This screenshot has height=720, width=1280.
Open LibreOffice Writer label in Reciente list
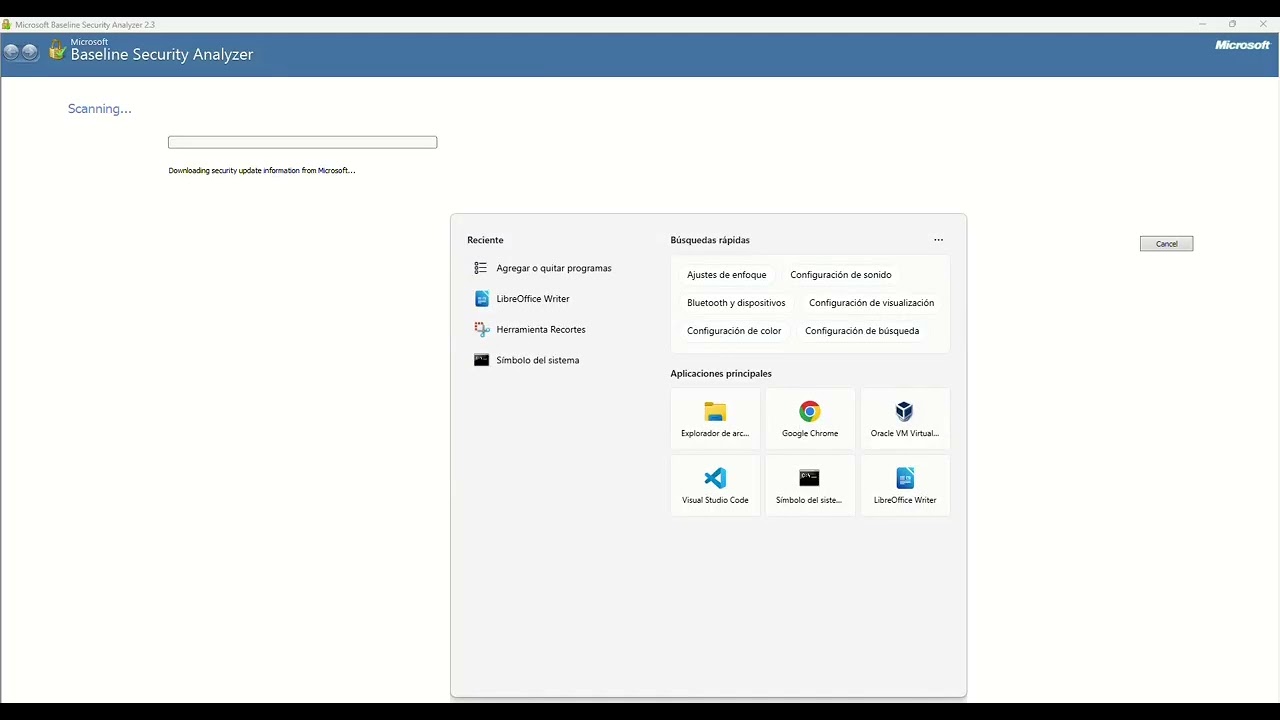533,299
